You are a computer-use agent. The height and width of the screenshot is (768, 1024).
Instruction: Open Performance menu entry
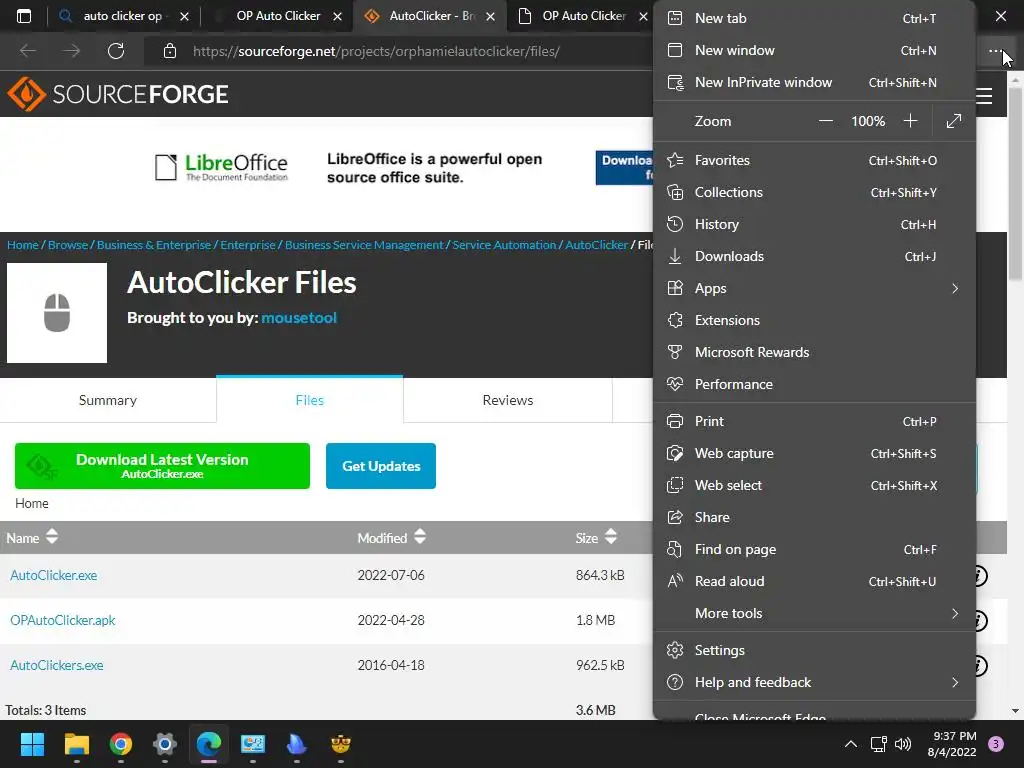point(814,384)
